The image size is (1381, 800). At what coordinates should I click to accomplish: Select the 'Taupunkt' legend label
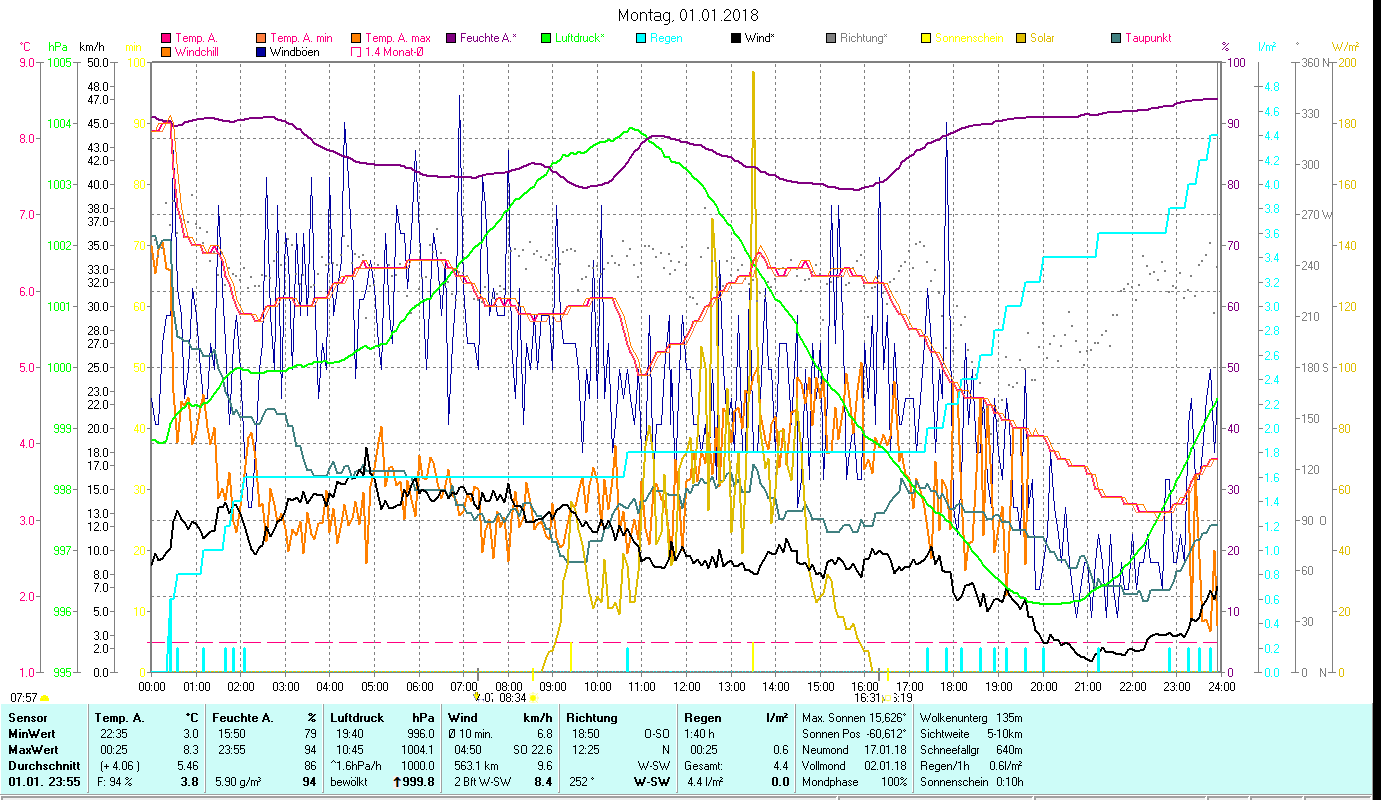pyautogui.click(x=1148, y=38)
